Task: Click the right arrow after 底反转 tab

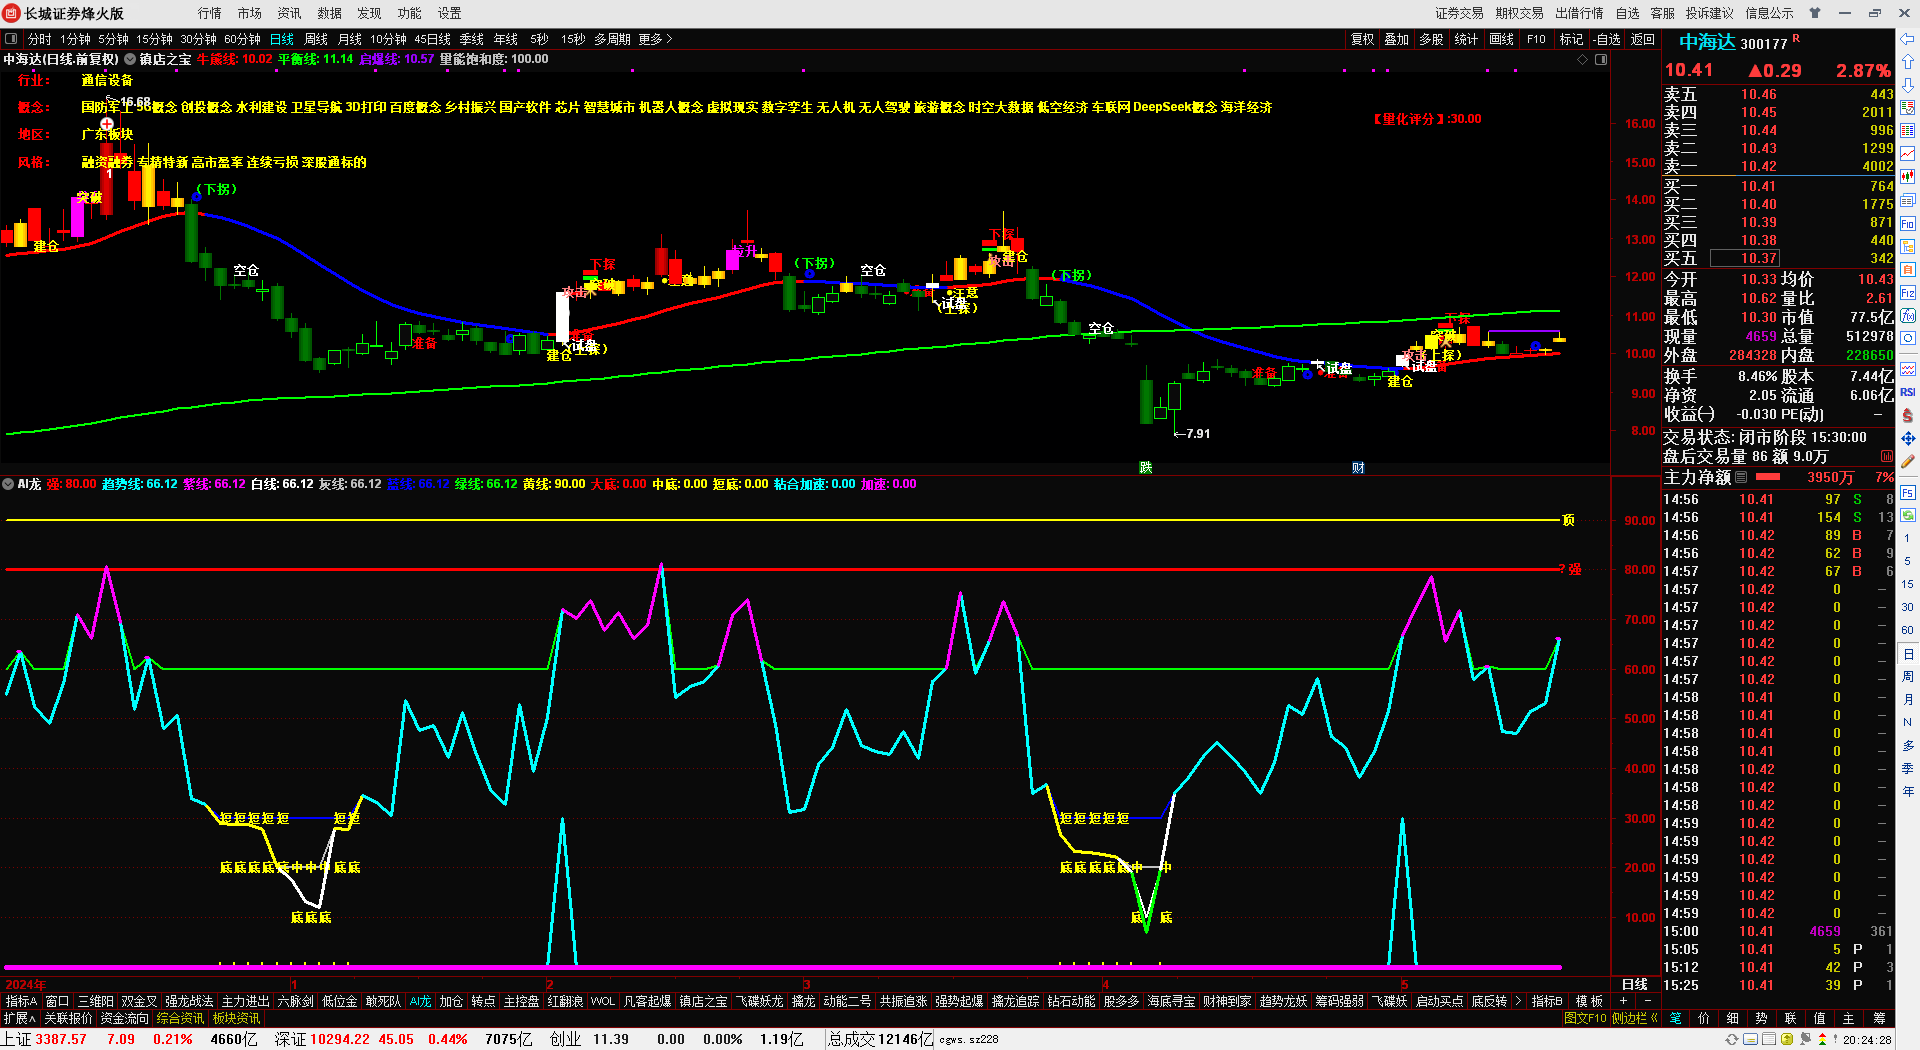Action: [x=1518, y=1001]
